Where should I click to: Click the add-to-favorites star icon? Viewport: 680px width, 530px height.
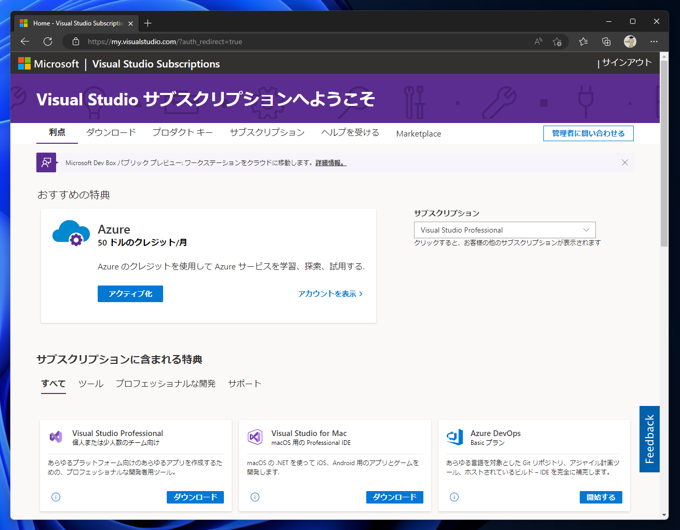tap(558, 42)
